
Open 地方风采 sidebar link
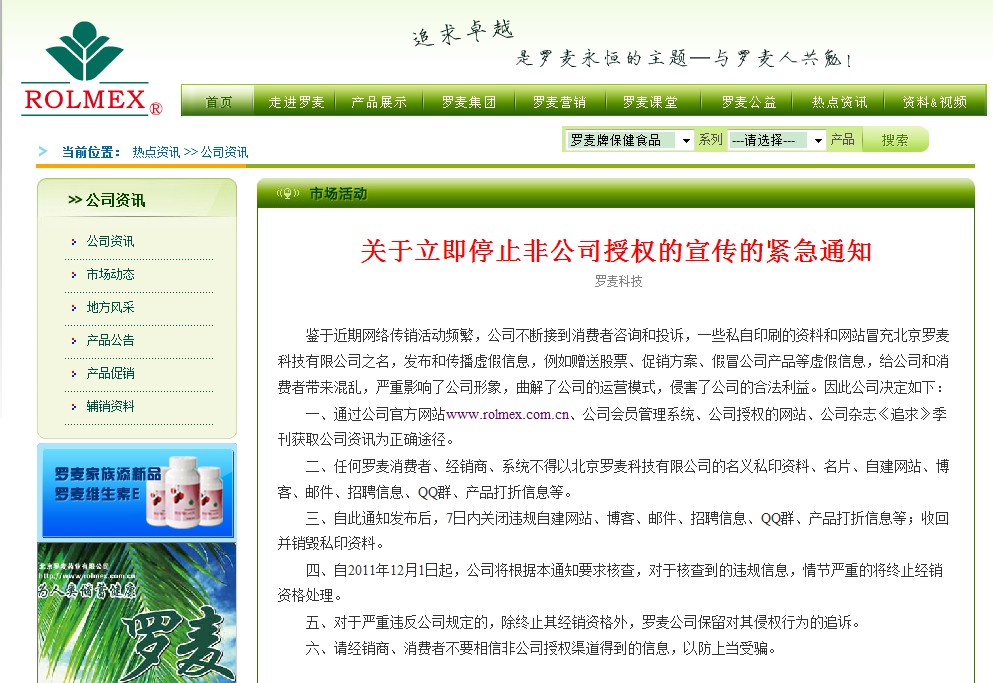110,307
